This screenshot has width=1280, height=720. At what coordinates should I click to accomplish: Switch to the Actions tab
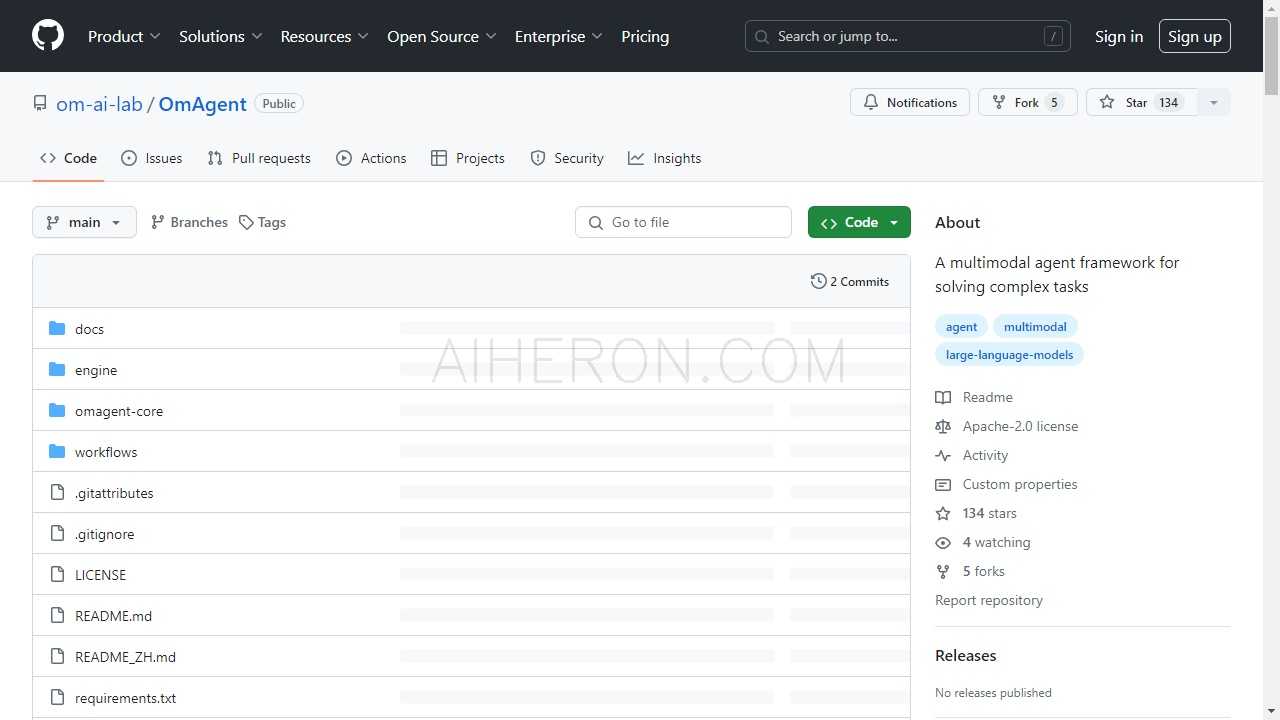(x=371, y=158)
